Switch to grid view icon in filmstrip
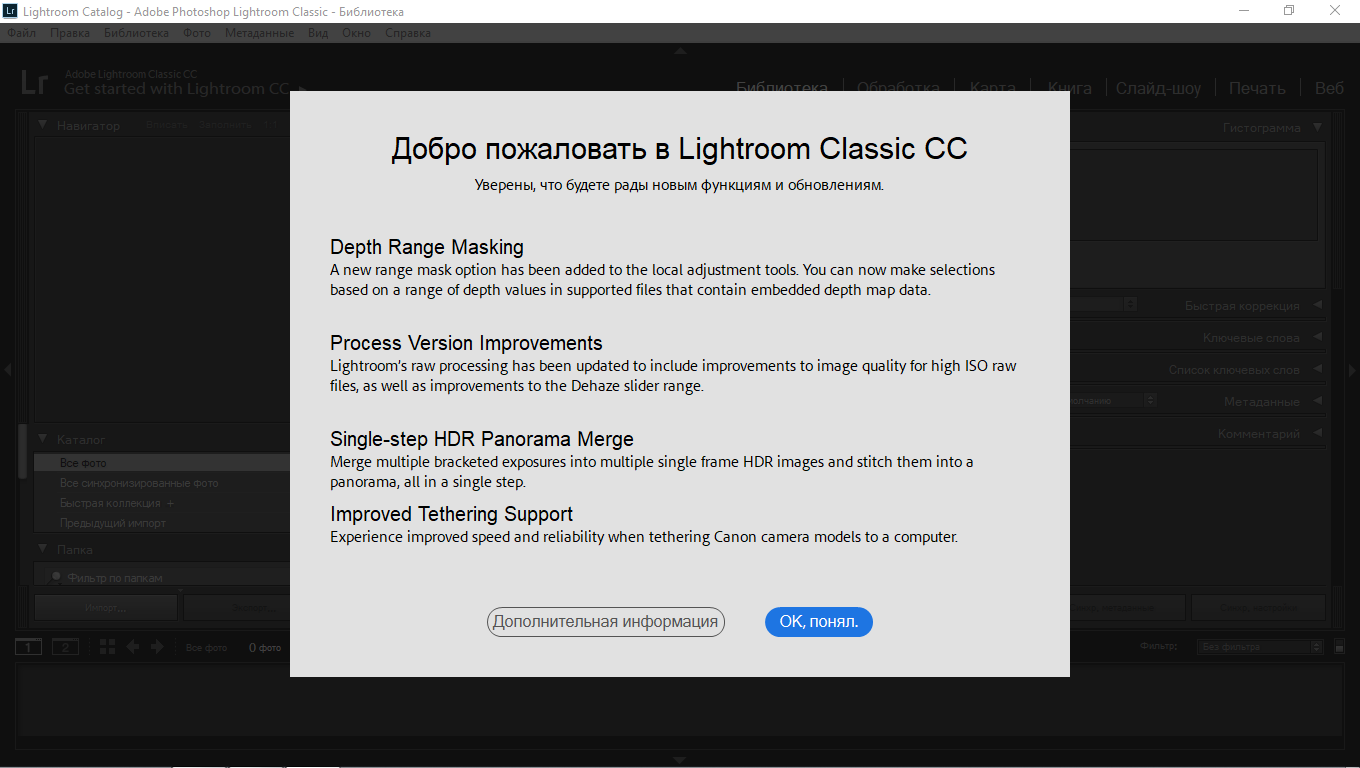Image resolution: width=1360 pixels, height=768 pixels. (x=107, y=647)
